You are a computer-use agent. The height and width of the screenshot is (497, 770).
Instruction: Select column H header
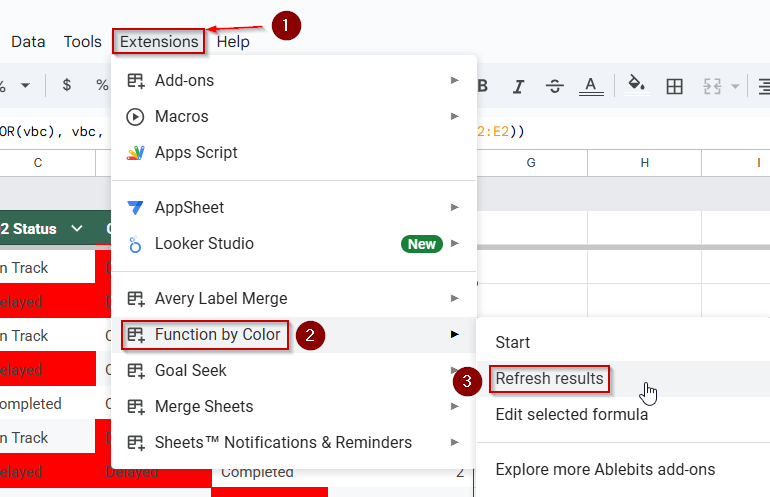point(645,163)
